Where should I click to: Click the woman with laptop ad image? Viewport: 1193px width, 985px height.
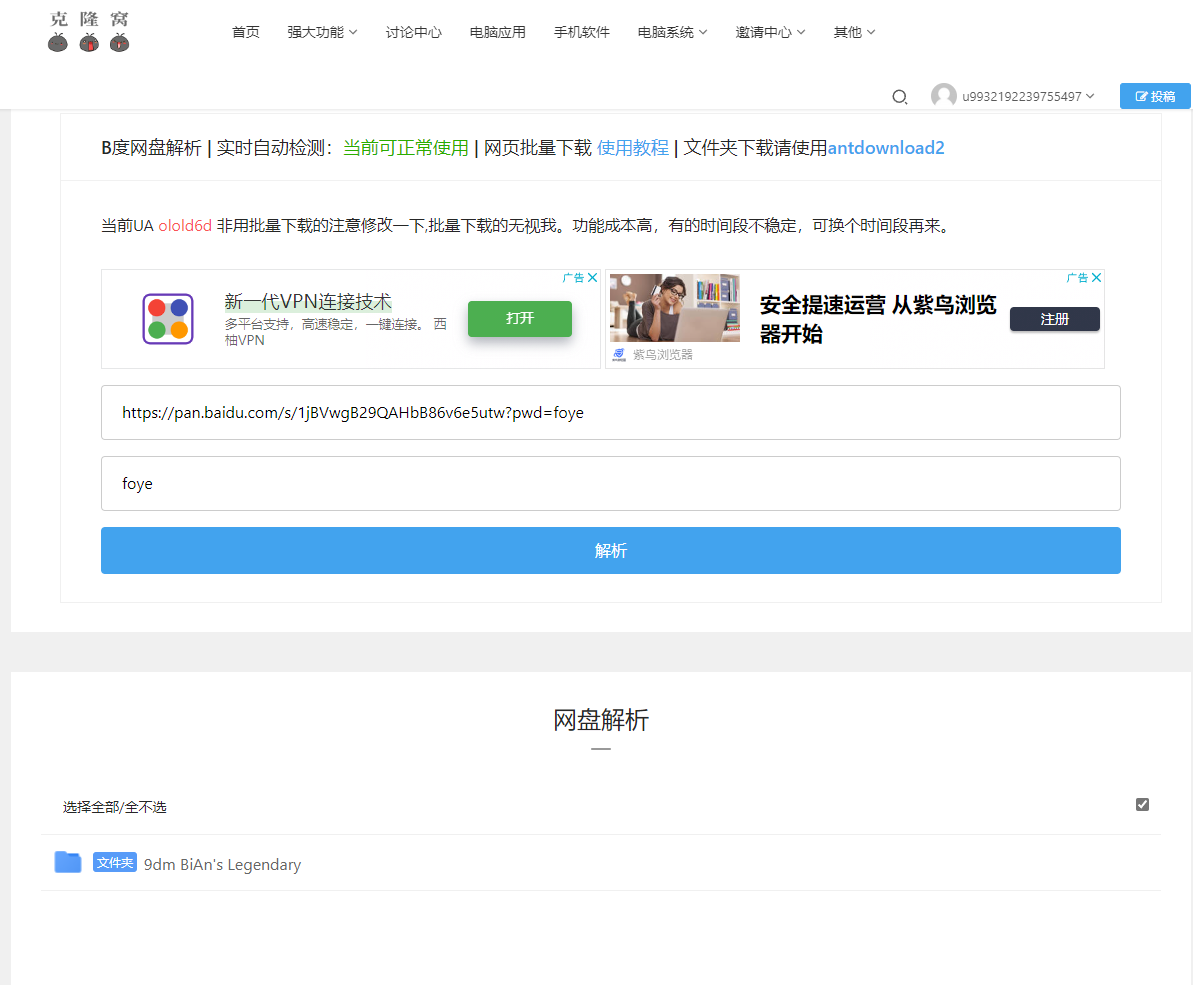[675, 307]
